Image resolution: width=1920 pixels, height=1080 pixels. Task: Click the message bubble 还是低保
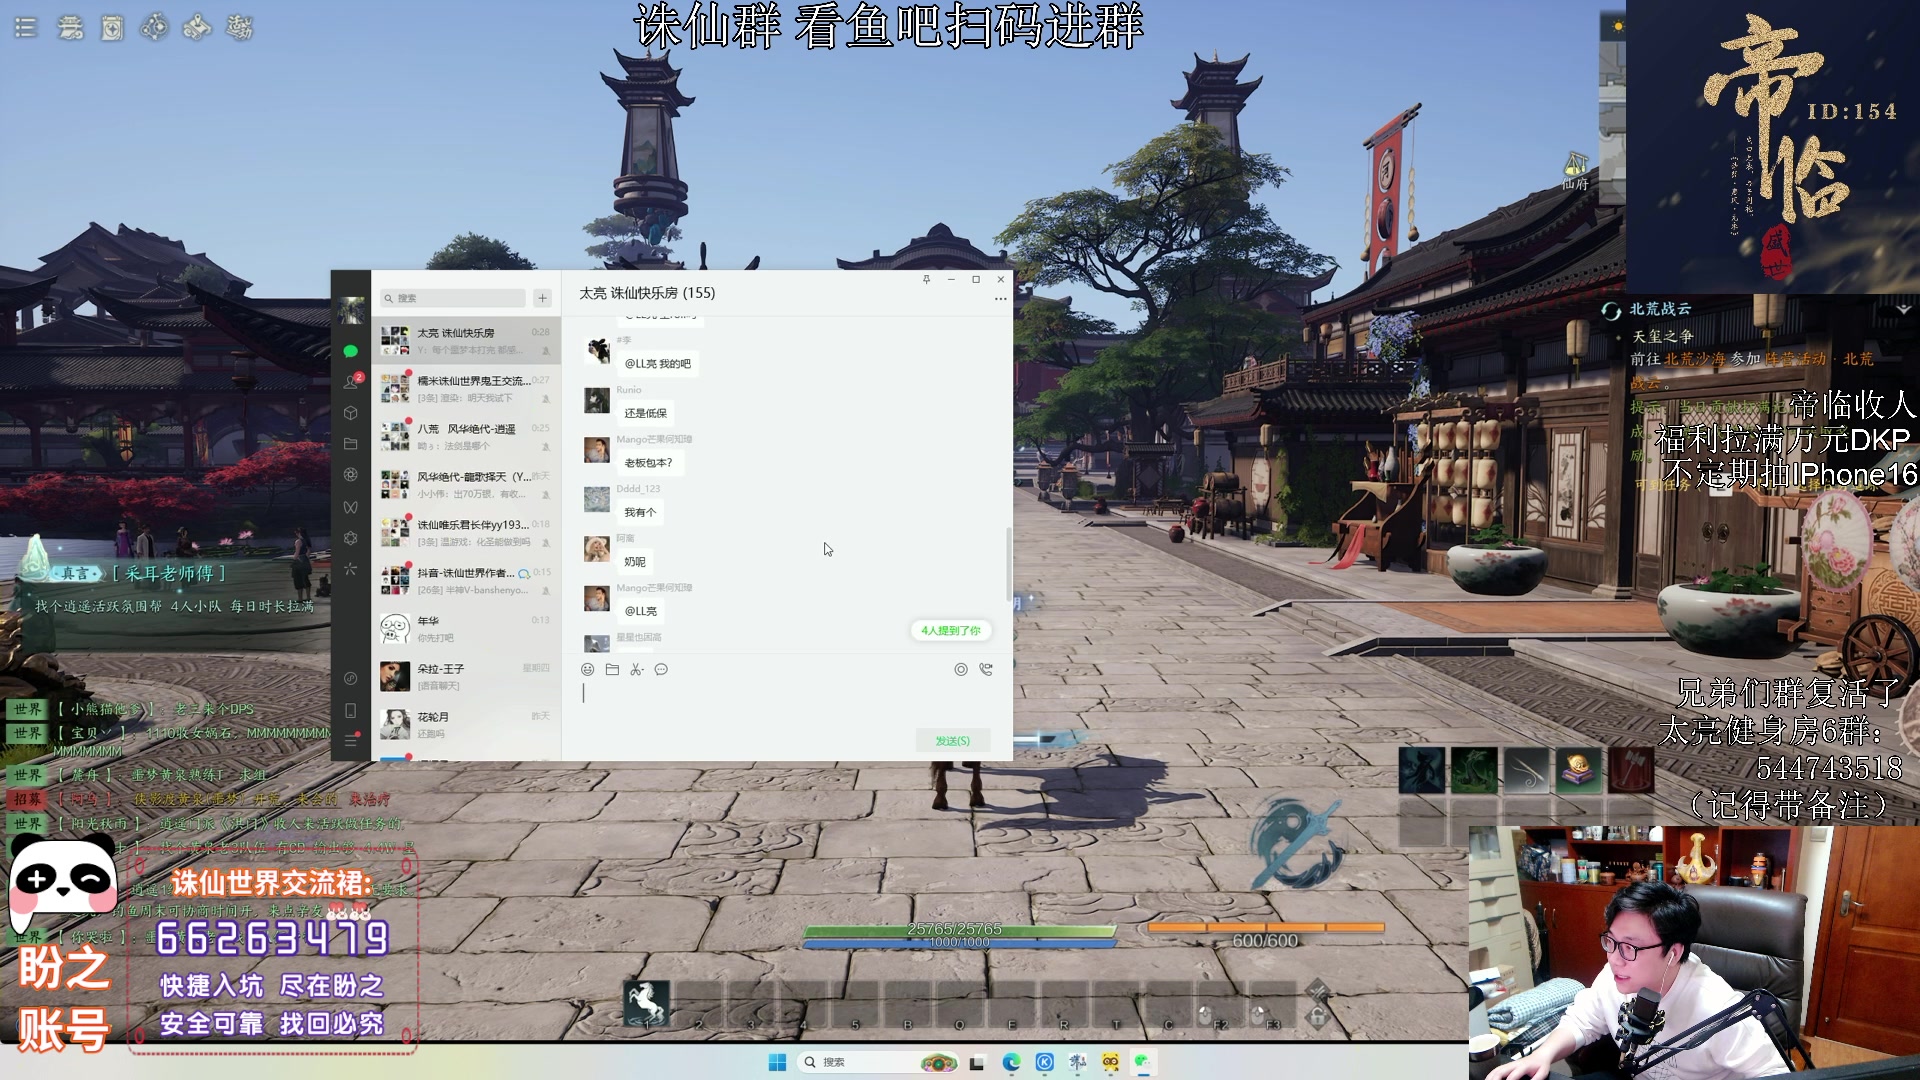pyautogui.click(x=646, y=413)
